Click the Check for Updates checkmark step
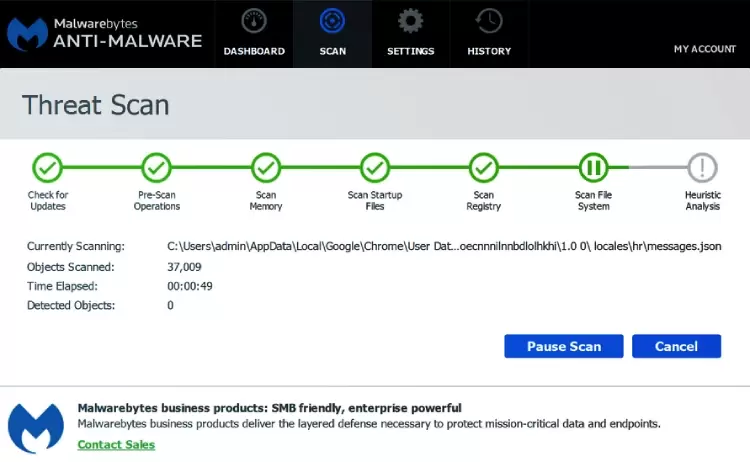 click(47, 168)
